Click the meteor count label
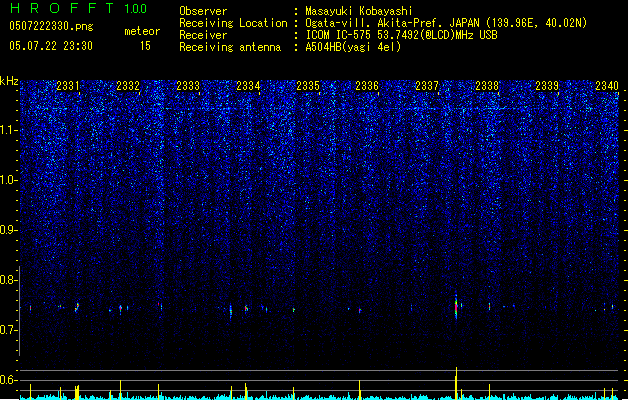 click(x=142, y=31)
